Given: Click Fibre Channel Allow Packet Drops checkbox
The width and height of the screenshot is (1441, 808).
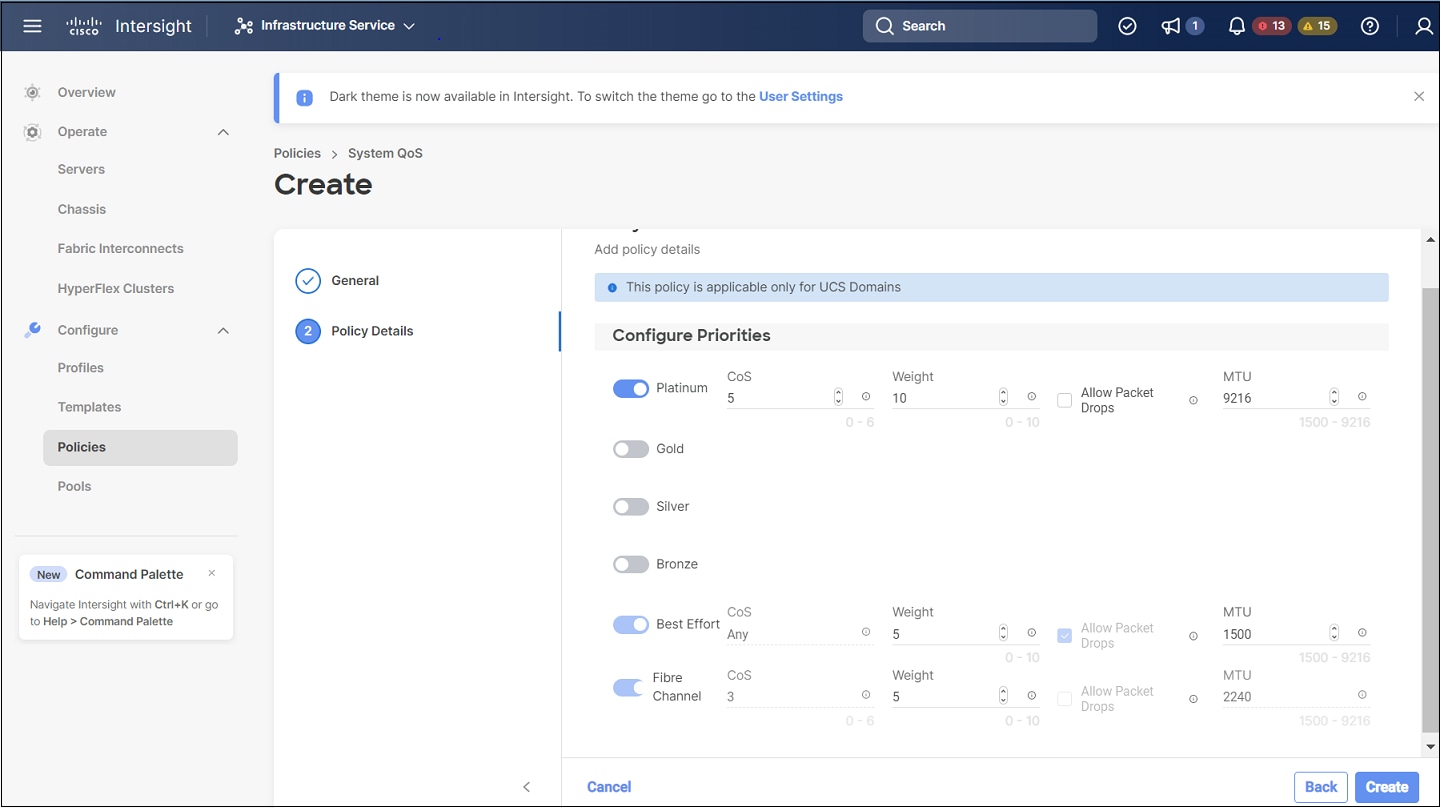Looking at the screenshot, I should tap(1064, 698).
